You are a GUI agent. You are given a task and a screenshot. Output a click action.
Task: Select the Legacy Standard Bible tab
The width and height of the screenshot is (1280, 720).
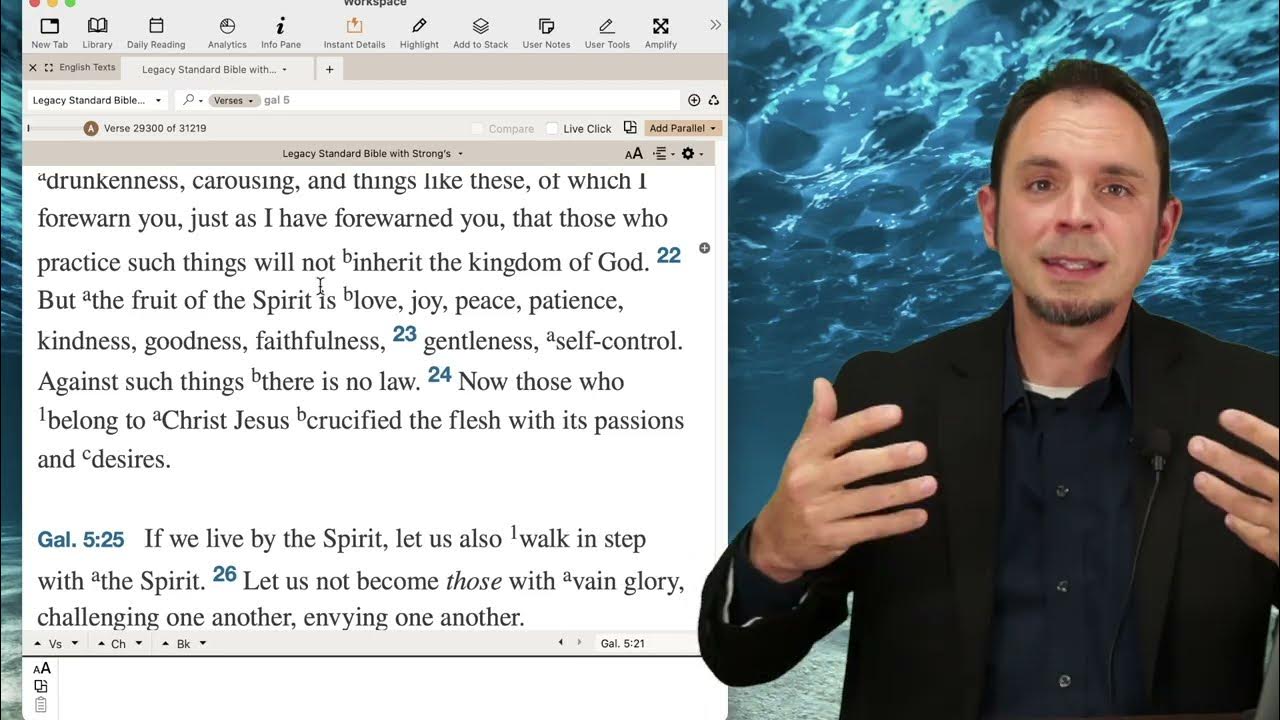click(208, 70)
